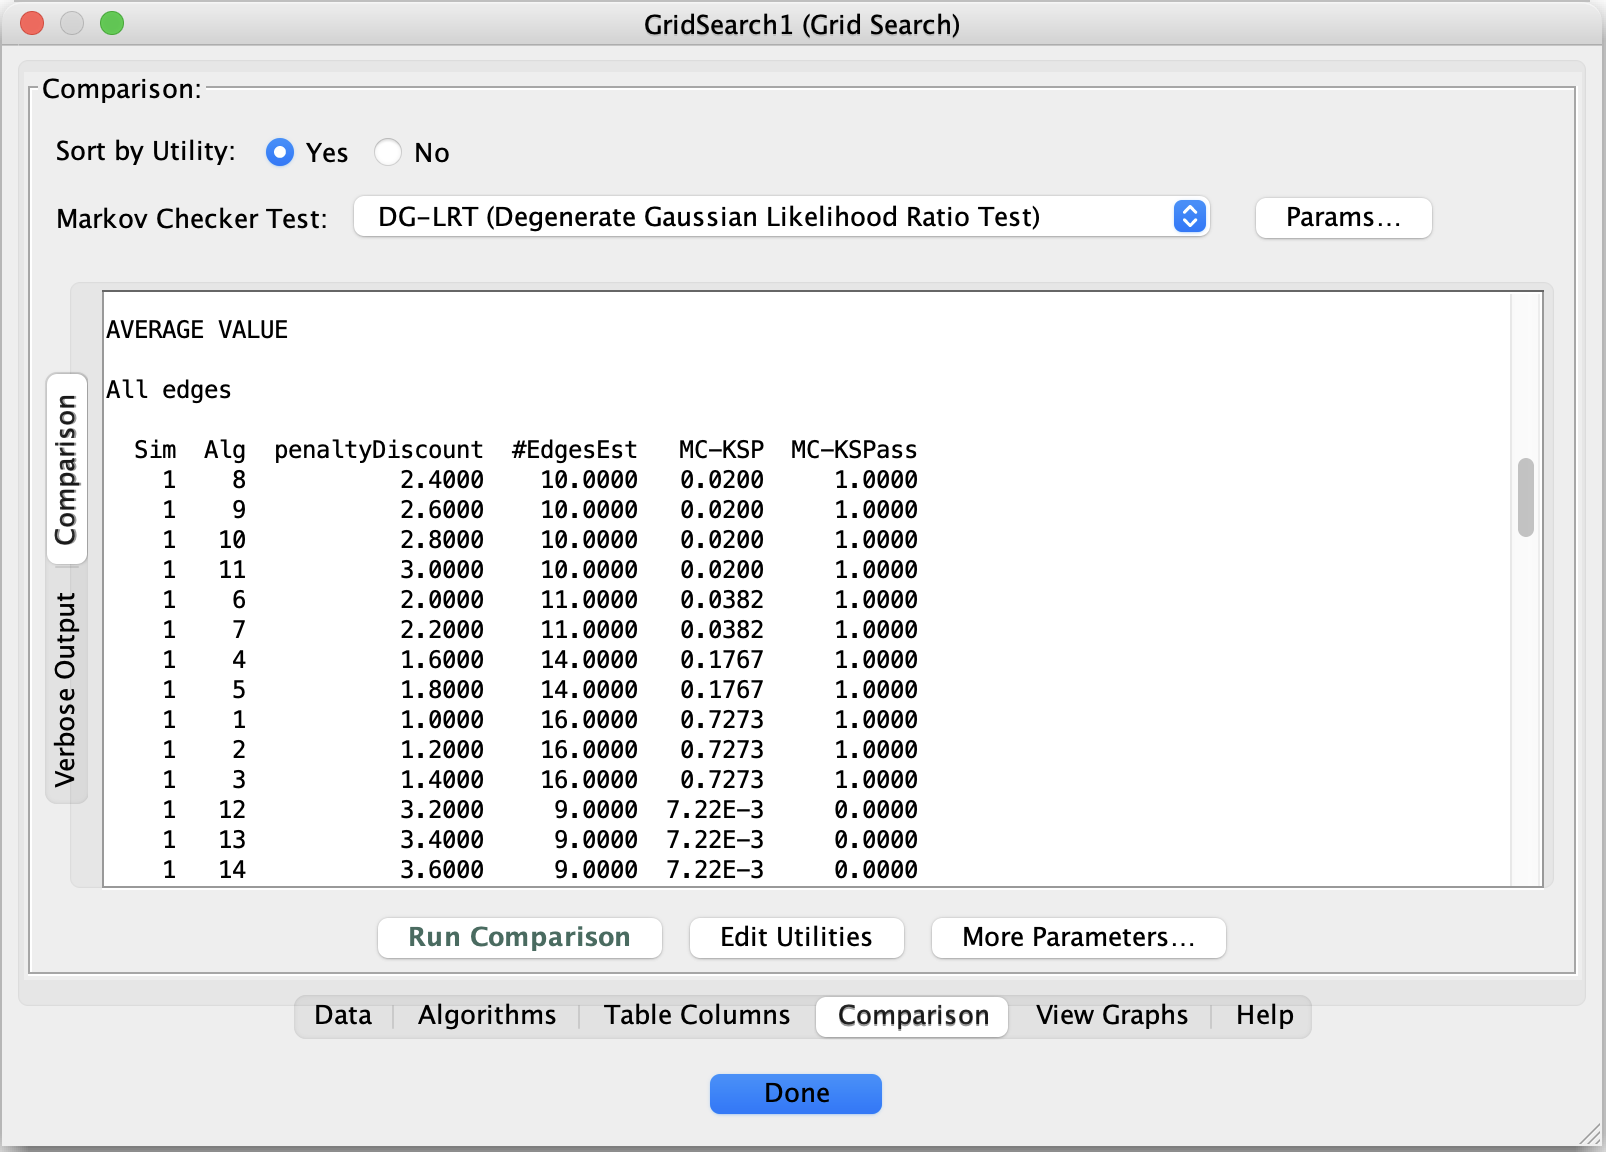
Task: Open the View Graphs tab
Action: click(x=1112, y=1015)
